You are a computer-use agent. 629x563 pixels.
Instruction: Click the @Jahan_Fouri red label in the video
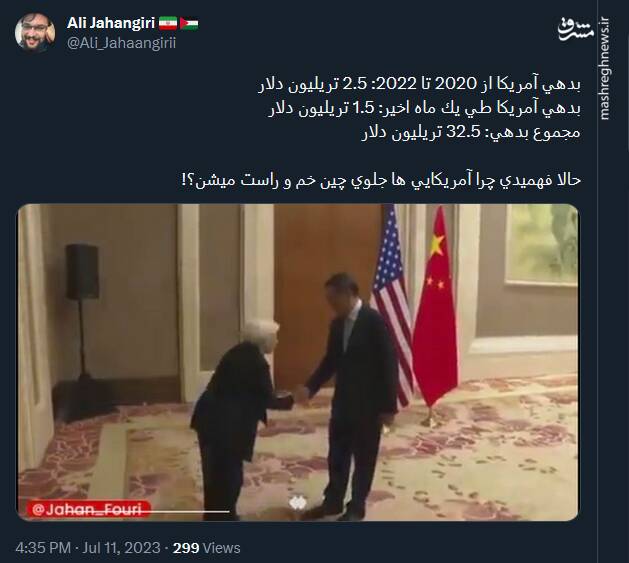coord(89,510)
